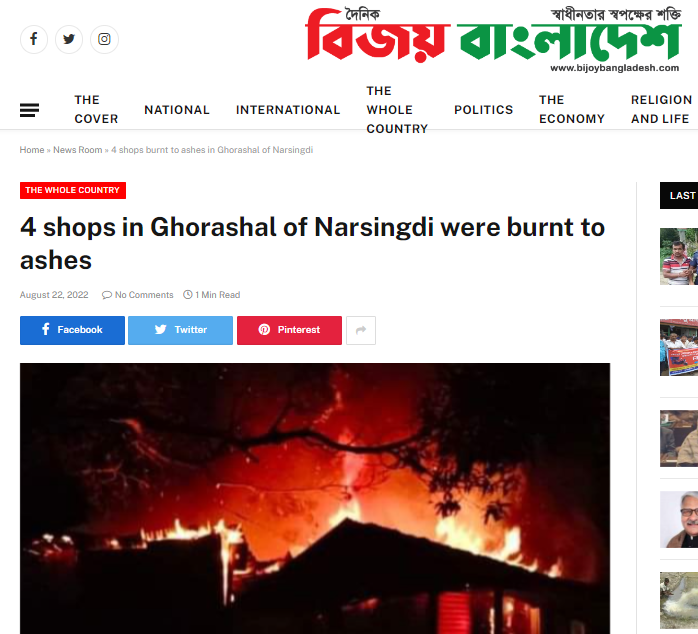Open the burning shops article image
Image resolution: width=698 pixels, height=634 pixels.
coord(315,498)
